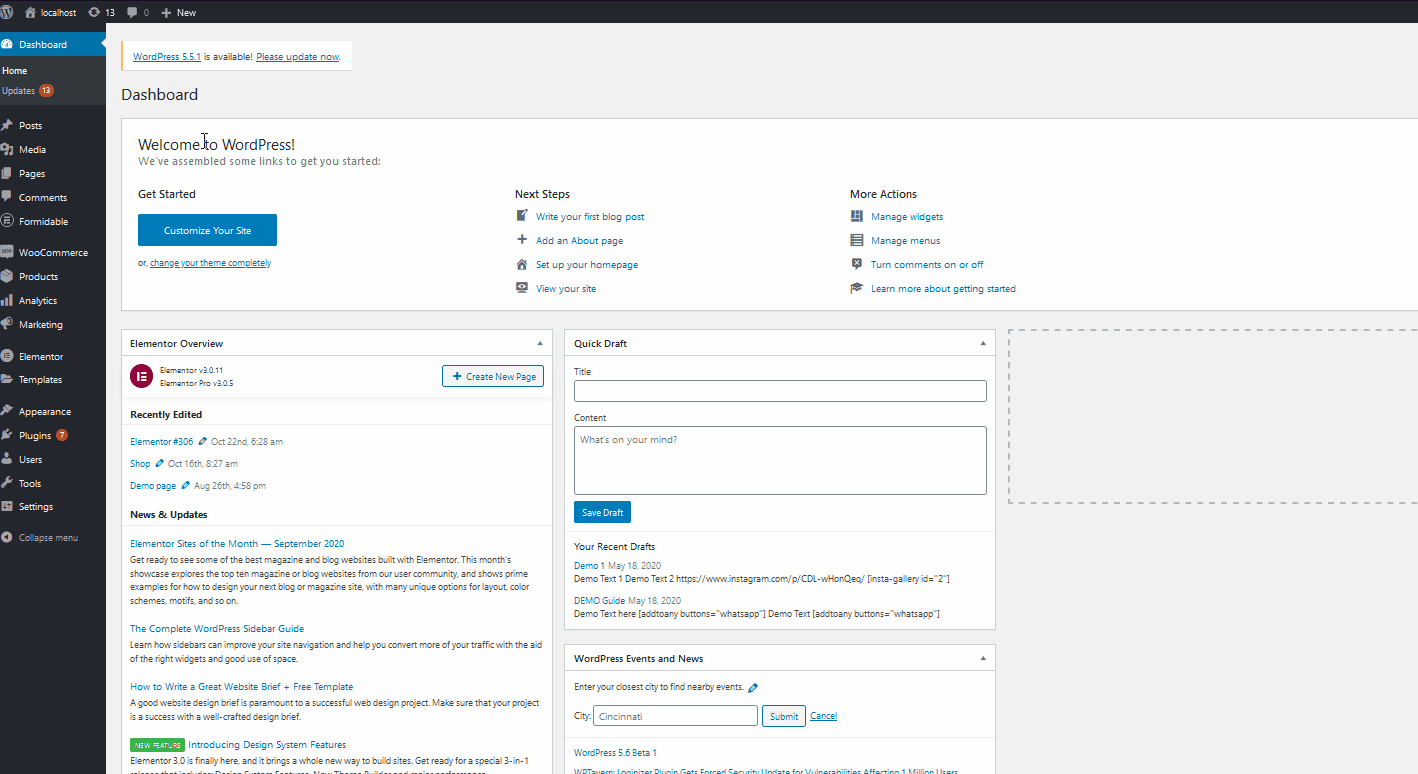Submit the city with Submit button

[x=784, y=716]
